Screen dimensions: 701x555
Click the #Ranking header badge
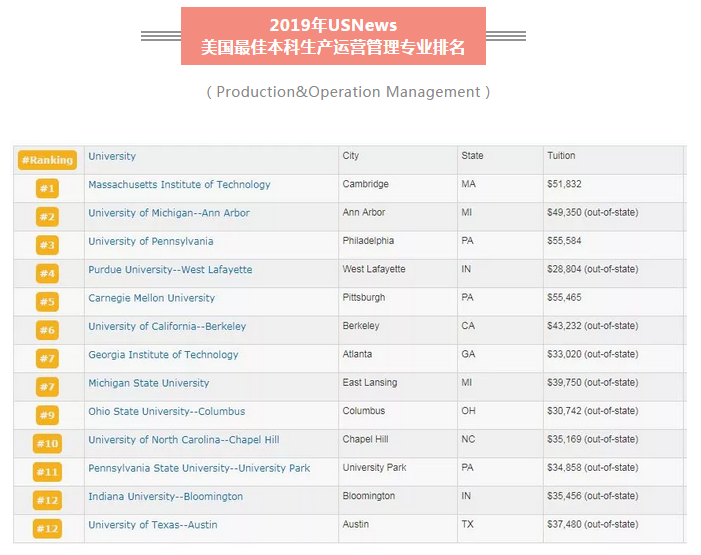coord(47,160)
